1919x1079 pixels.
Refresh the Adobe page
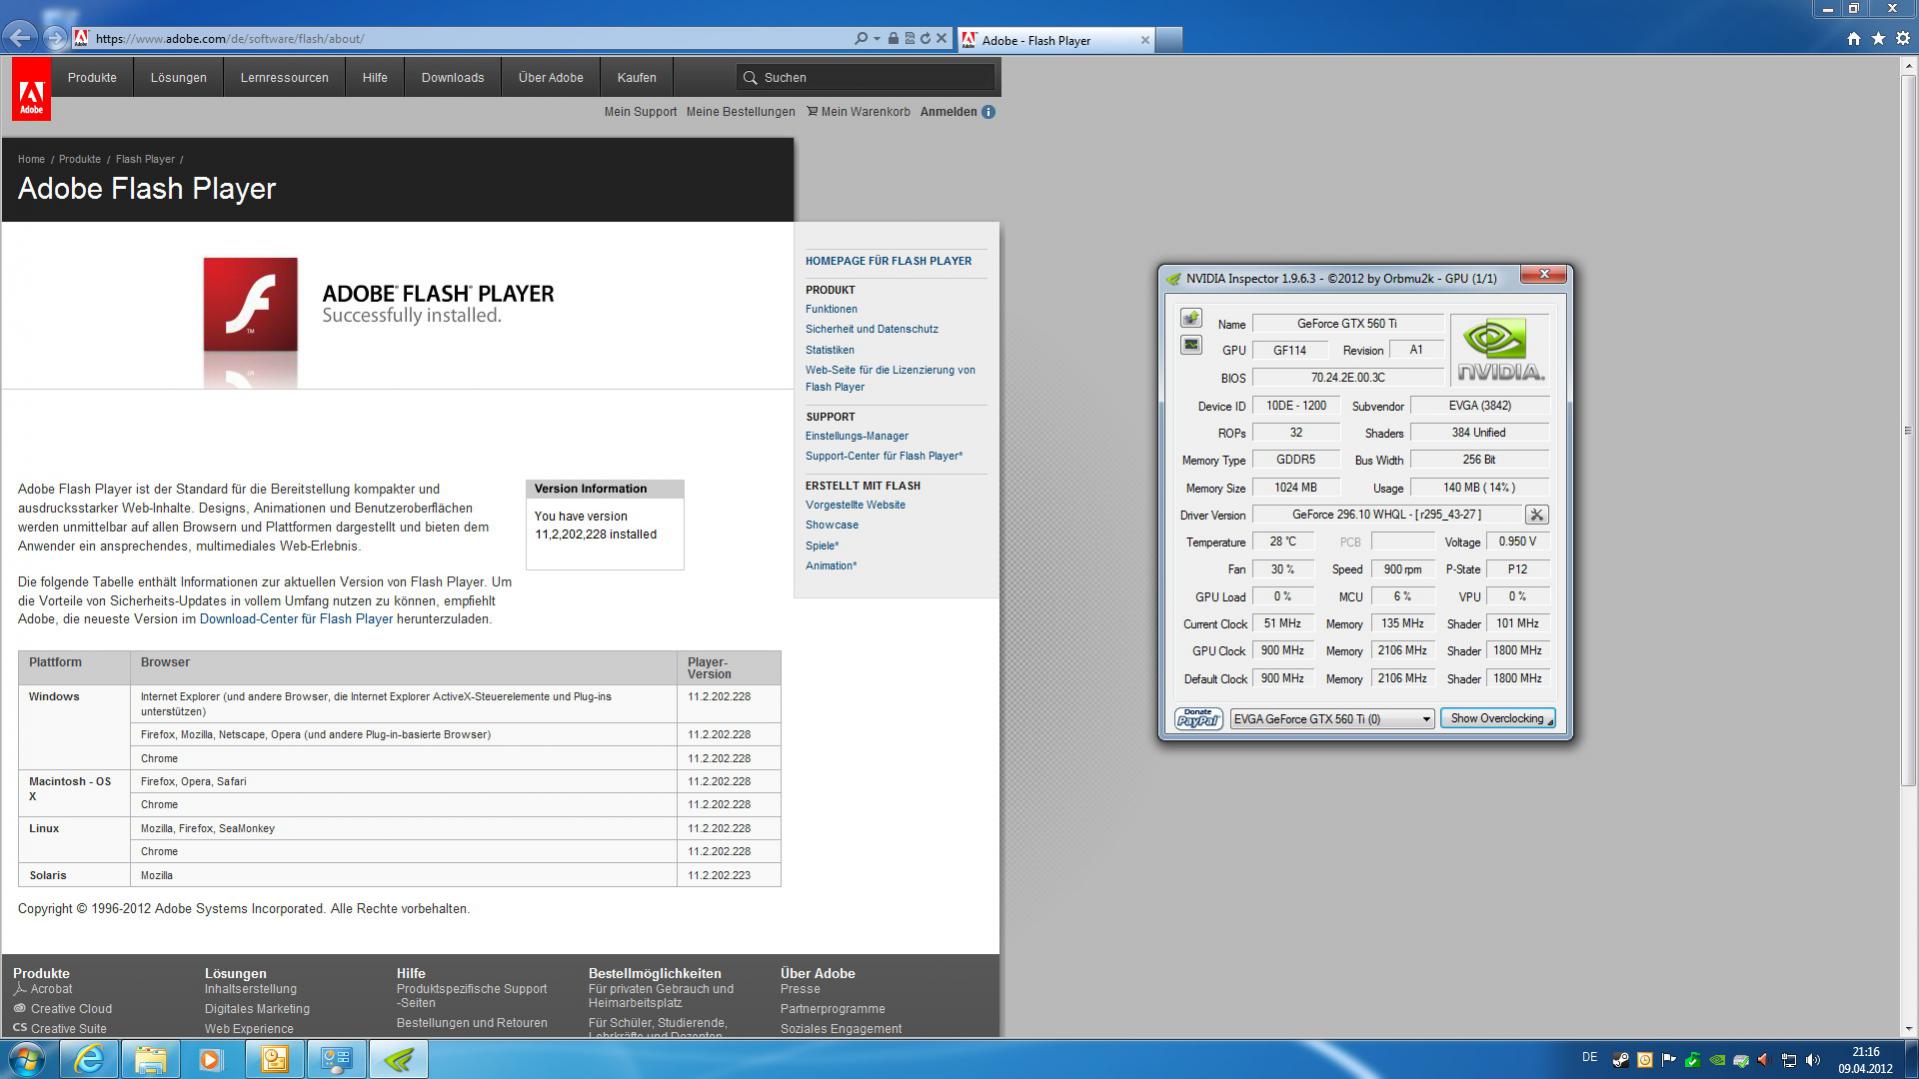click(x=925, y=38)
